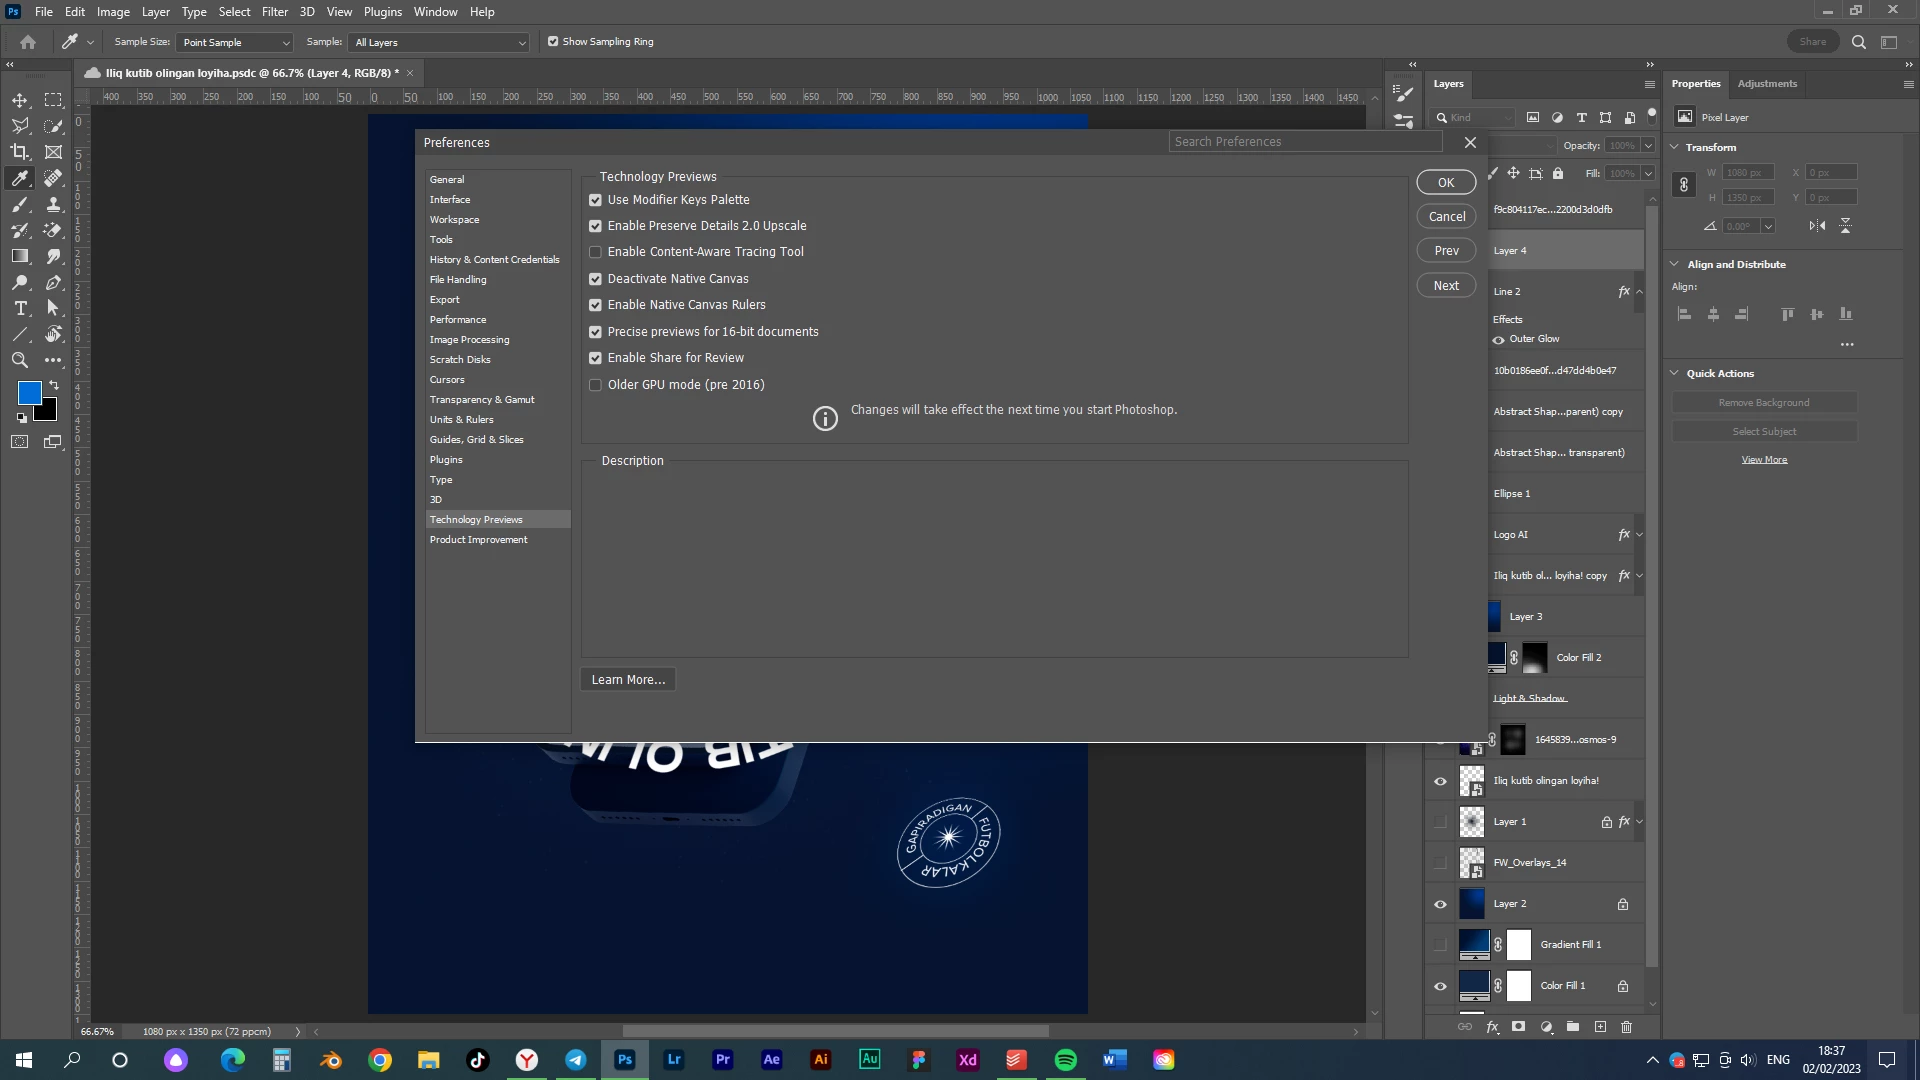Select Performance in preferences list

point(458,320)
